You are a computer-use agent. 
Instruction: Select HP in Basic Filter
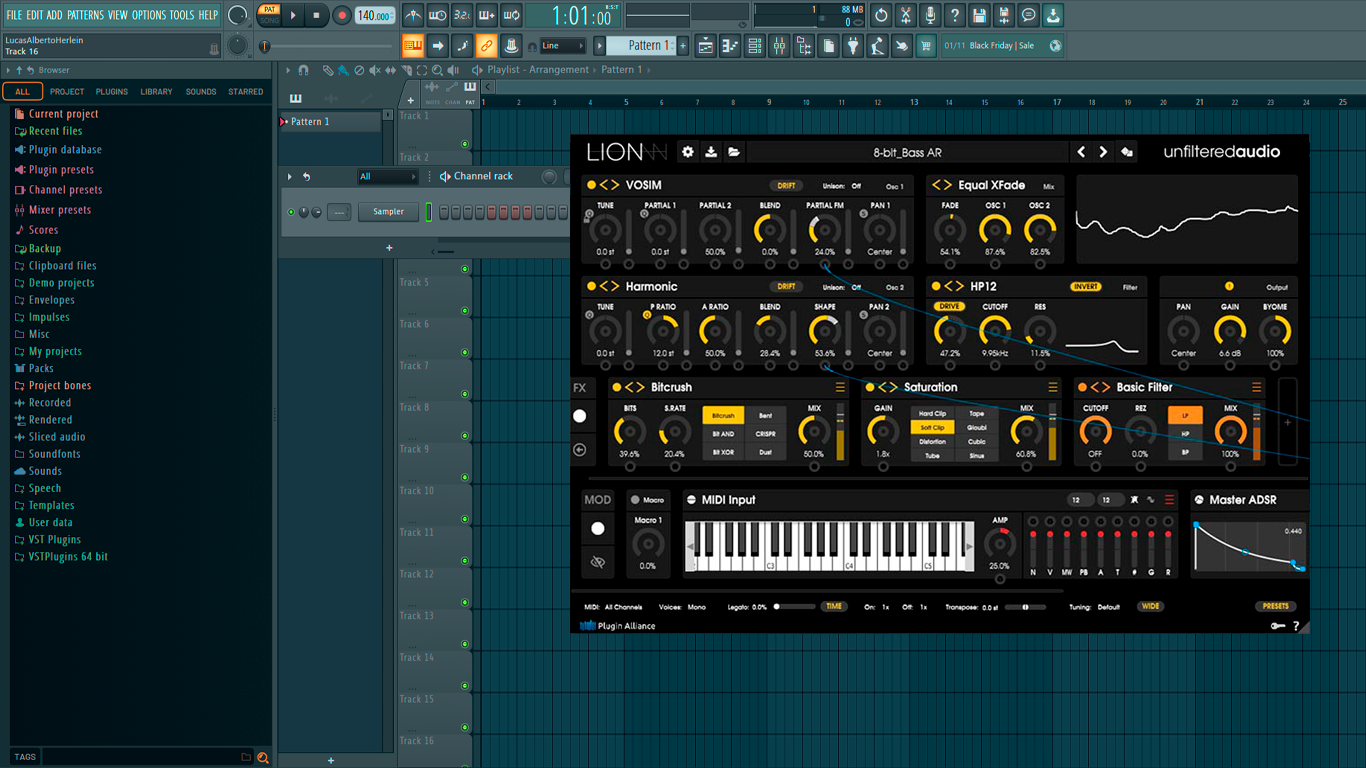click(1185, 434)
